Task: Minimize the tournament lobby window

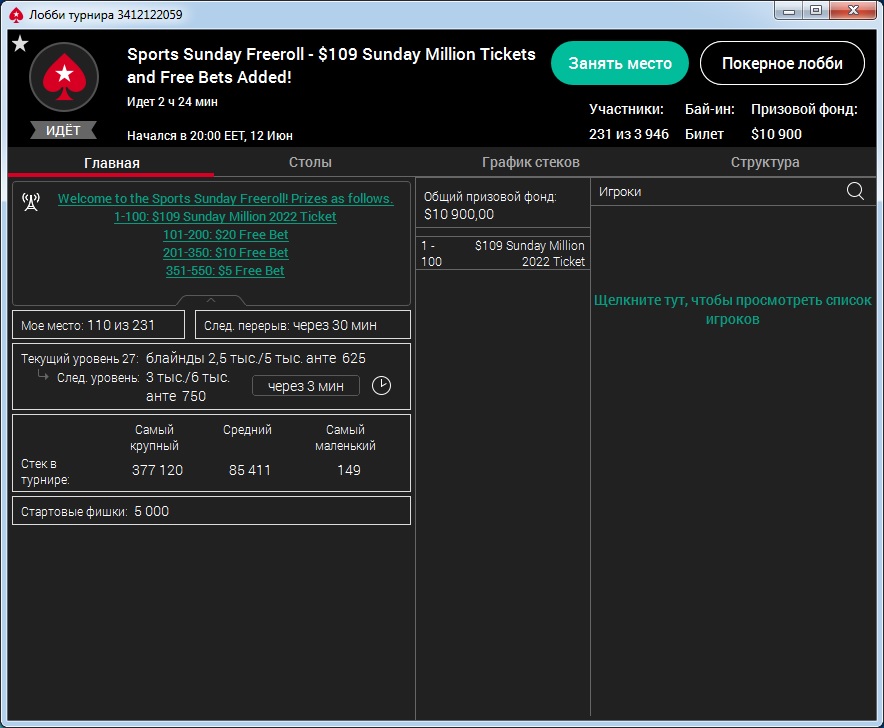Action: click(x=789, y=11)
